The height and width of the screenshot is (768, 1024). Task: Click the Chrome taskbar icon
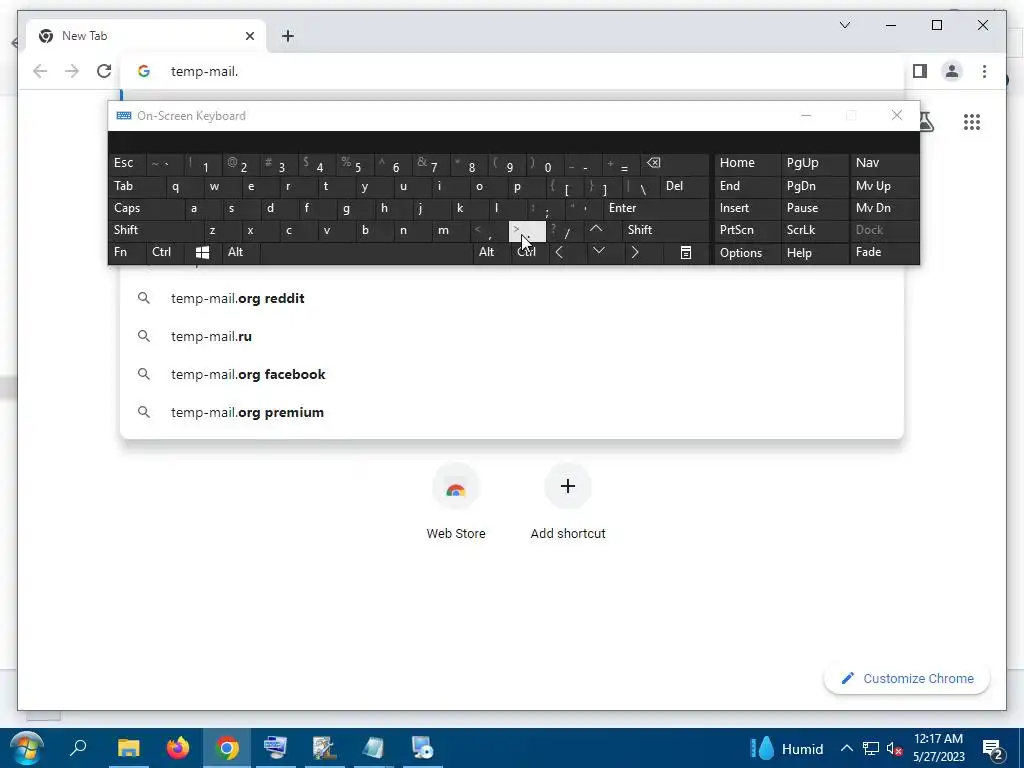point(227,748)
